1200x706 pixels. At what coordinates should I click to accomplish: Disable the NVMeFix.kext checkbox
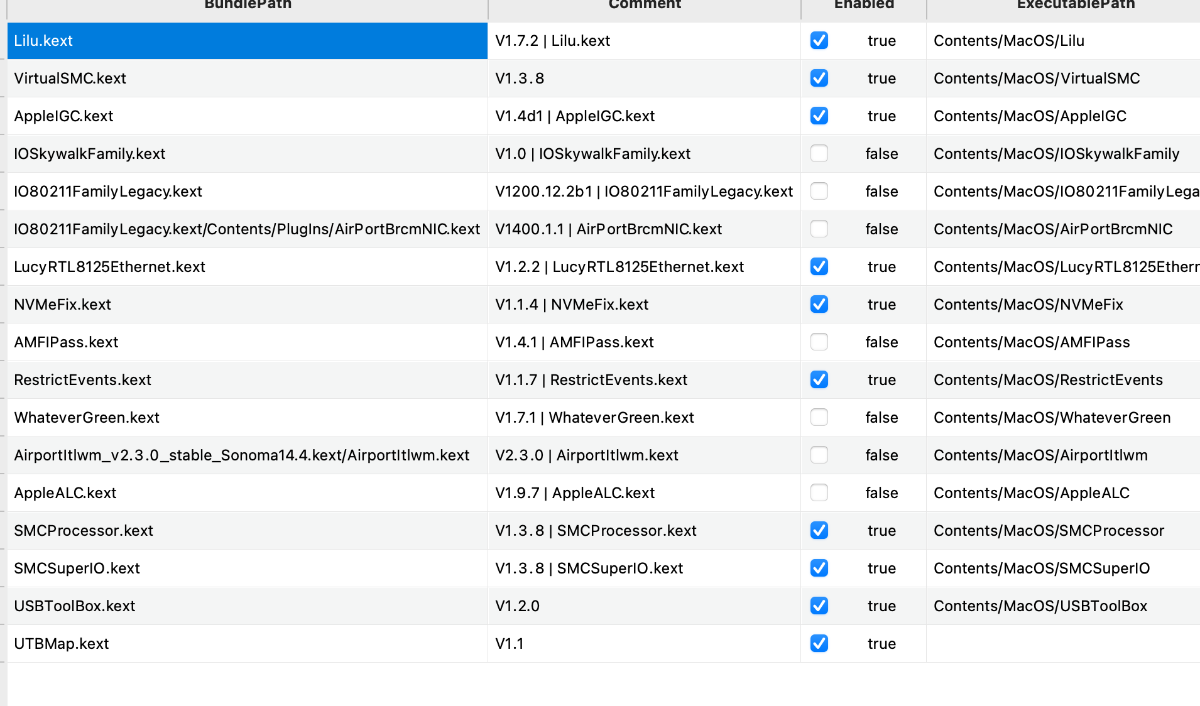(x=819, y=304)
